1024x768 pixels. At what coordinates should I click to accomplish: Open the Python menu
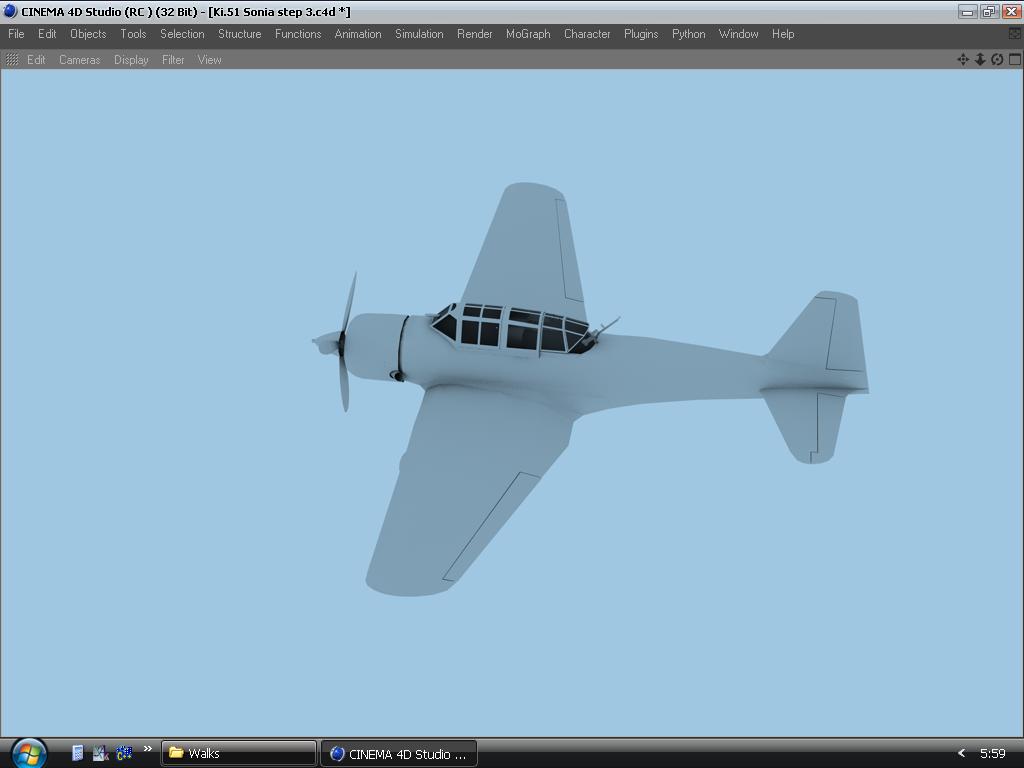688,34
